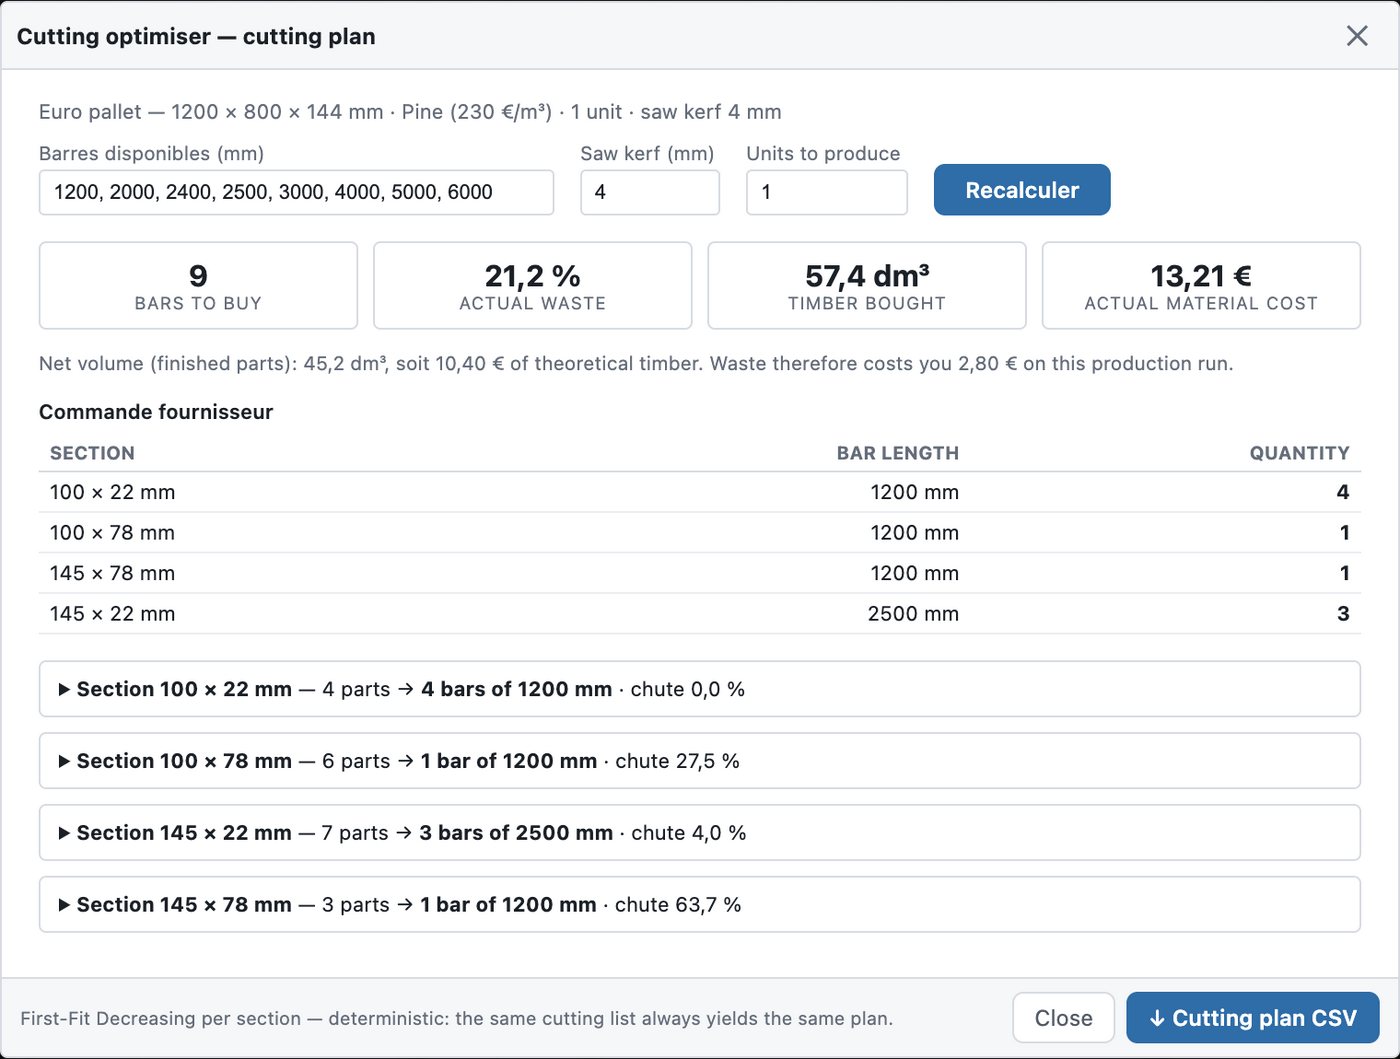Click the SECTION column header
The width and height of the screenshot is (1400, 1059).
tap(92, 453)
